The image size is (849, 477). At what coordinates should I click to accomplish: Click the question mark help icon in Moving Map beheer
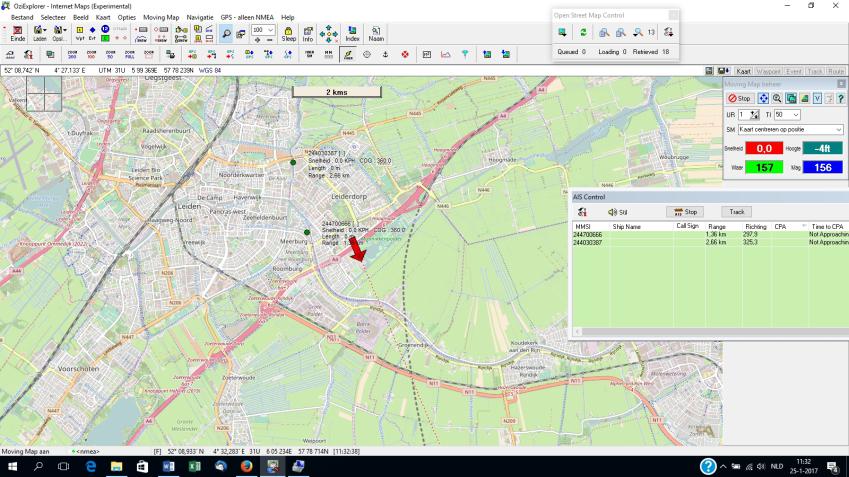click(840, 98)
